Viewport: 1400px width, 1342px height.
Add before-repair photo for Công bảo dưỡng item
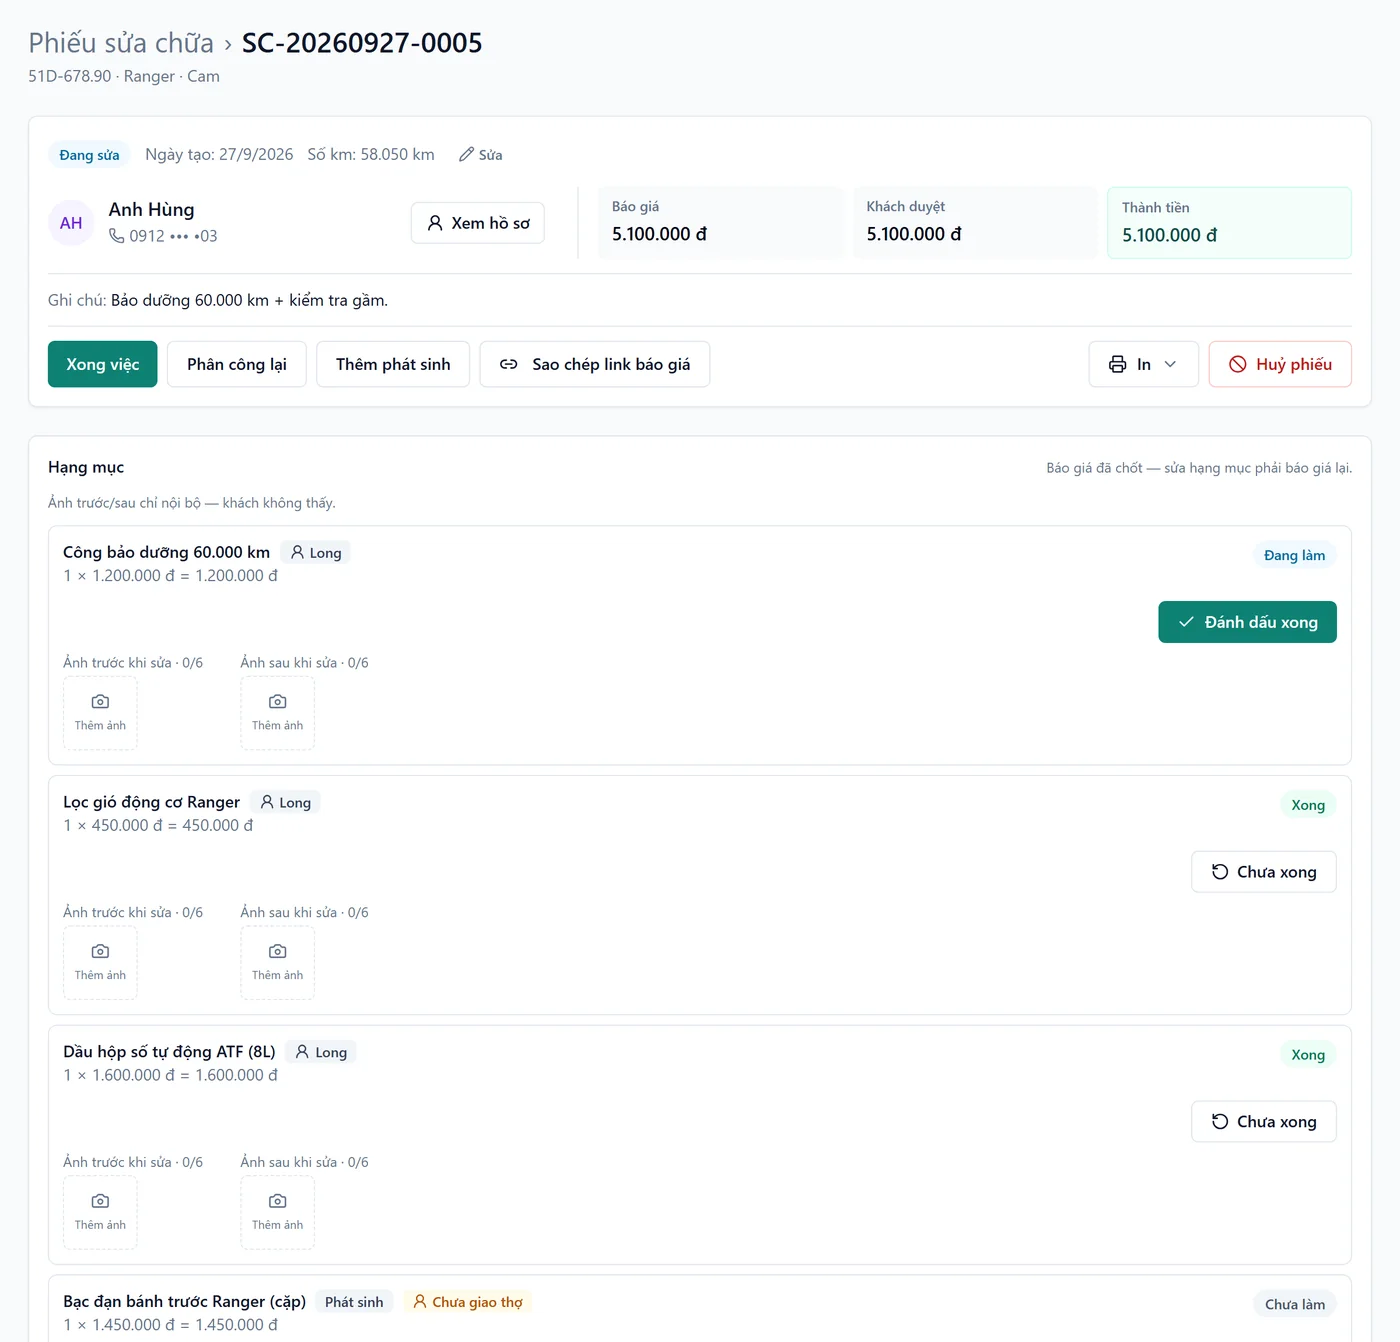coord(100,713)
